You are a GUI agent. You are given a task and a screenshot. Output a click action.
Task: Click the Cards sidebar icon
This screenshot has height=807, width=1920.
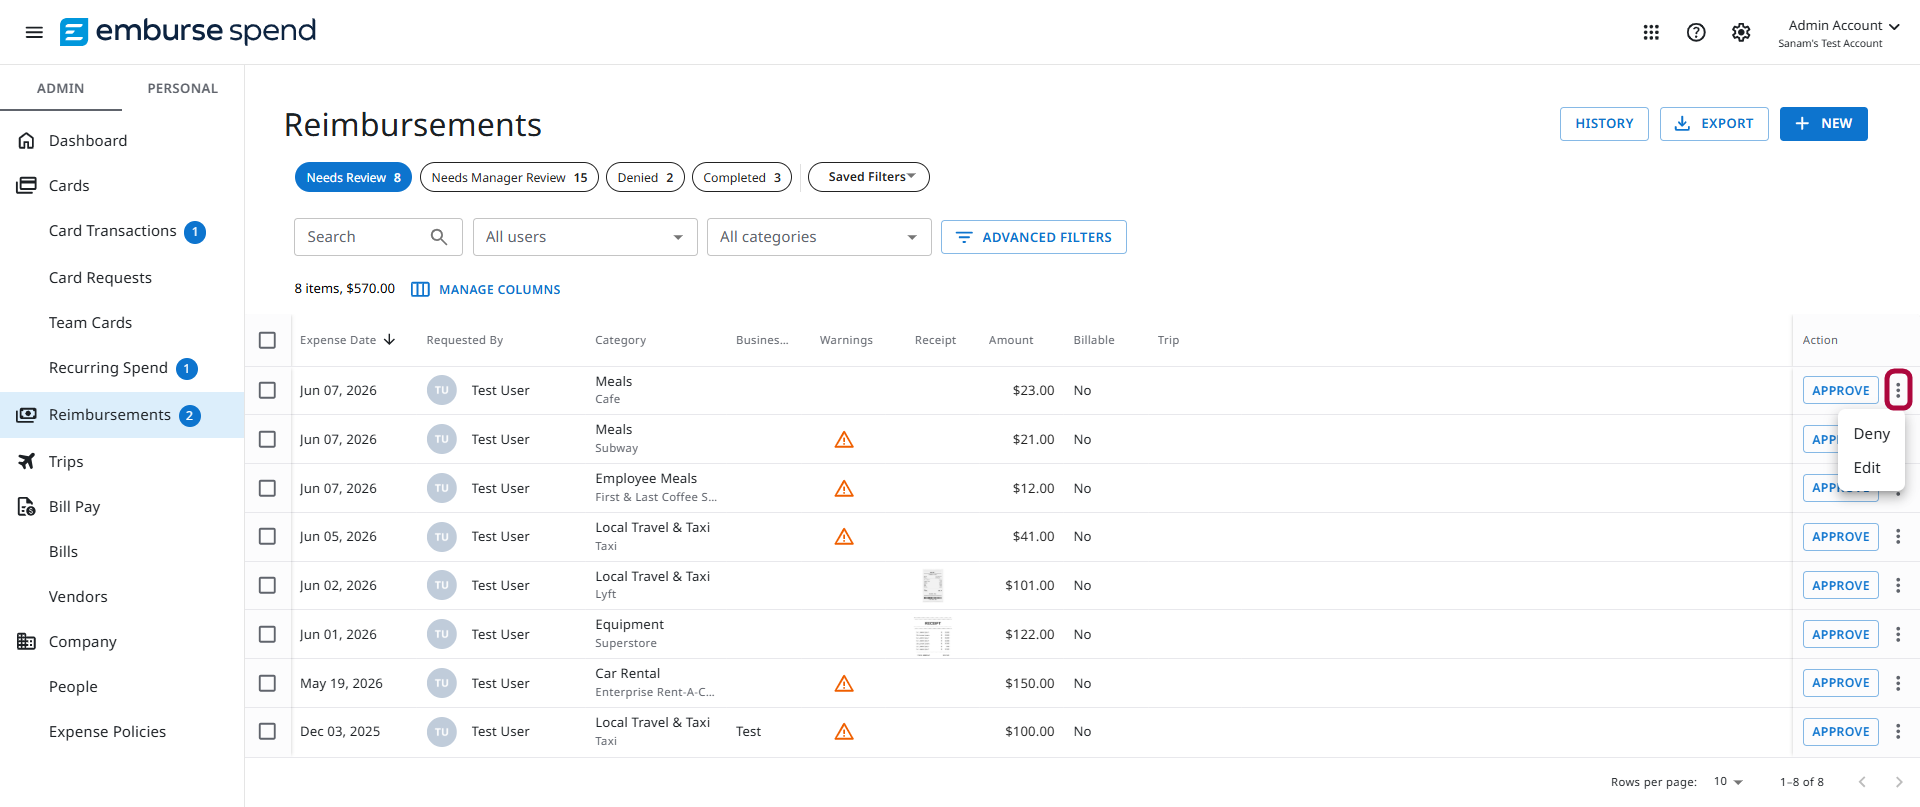(x=27, y=186)
